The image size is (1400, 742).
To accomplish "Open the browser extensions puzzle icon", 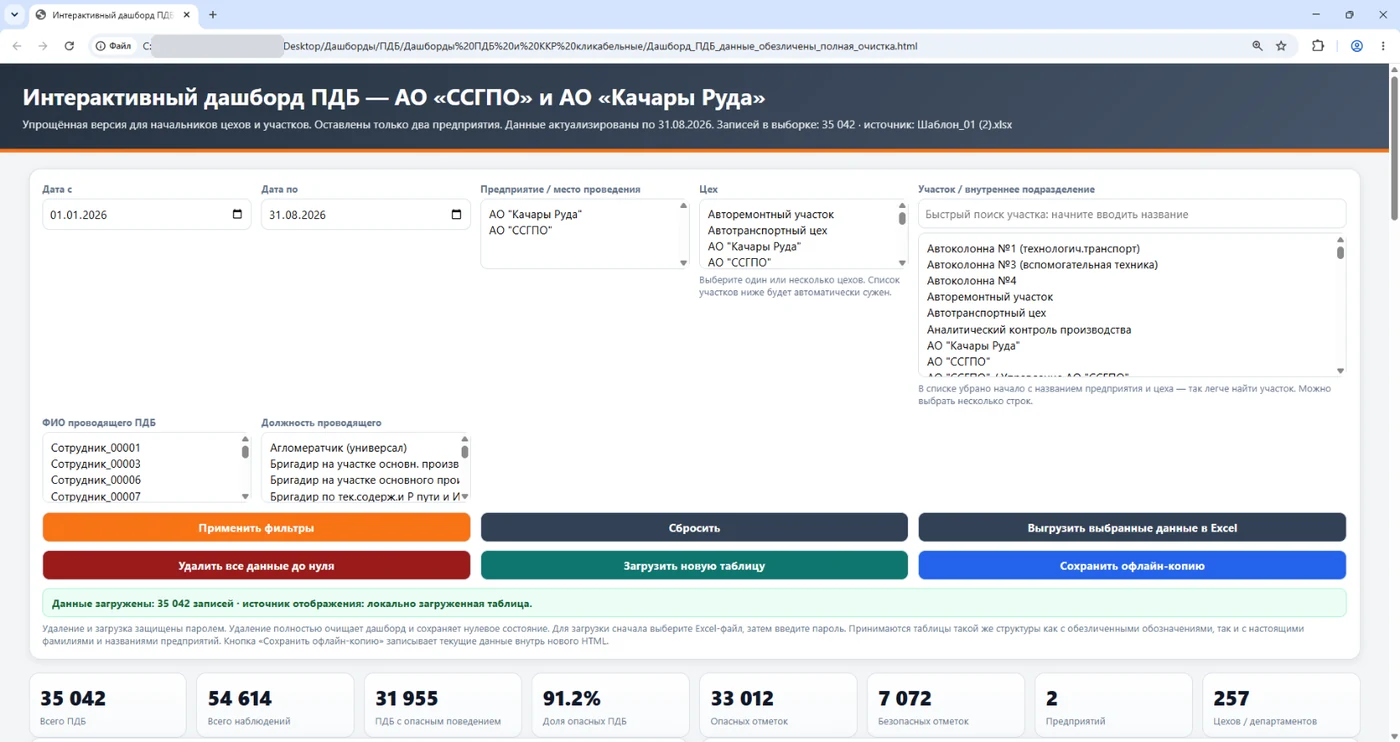I will (1318, 46).
